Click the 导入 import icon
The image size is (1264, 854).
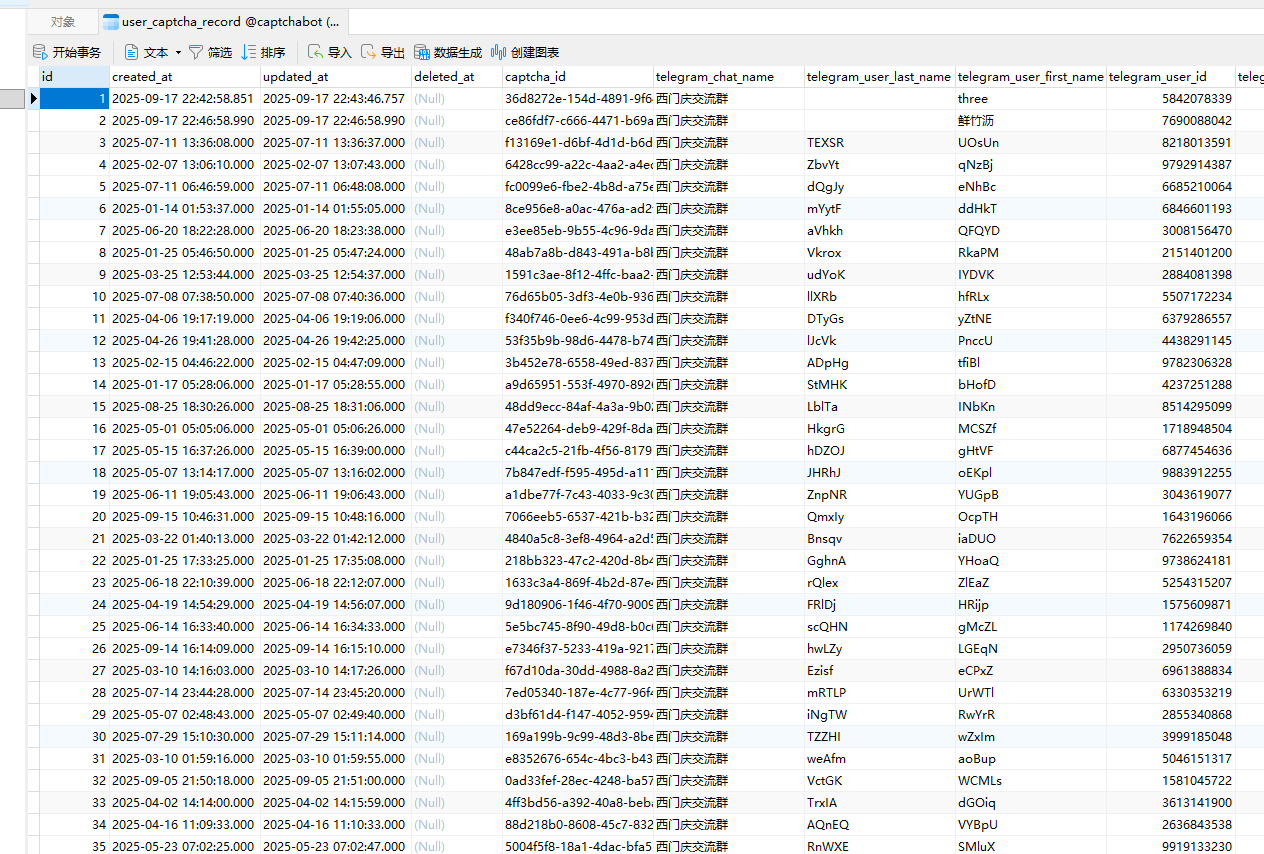(x=315, y=52)
